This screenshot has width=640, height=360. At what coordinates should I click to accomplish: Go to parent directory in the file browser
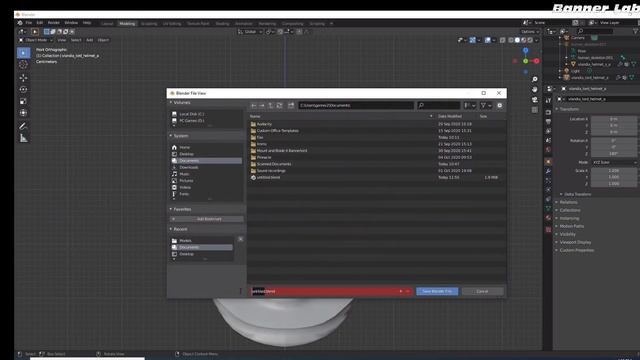271,106
